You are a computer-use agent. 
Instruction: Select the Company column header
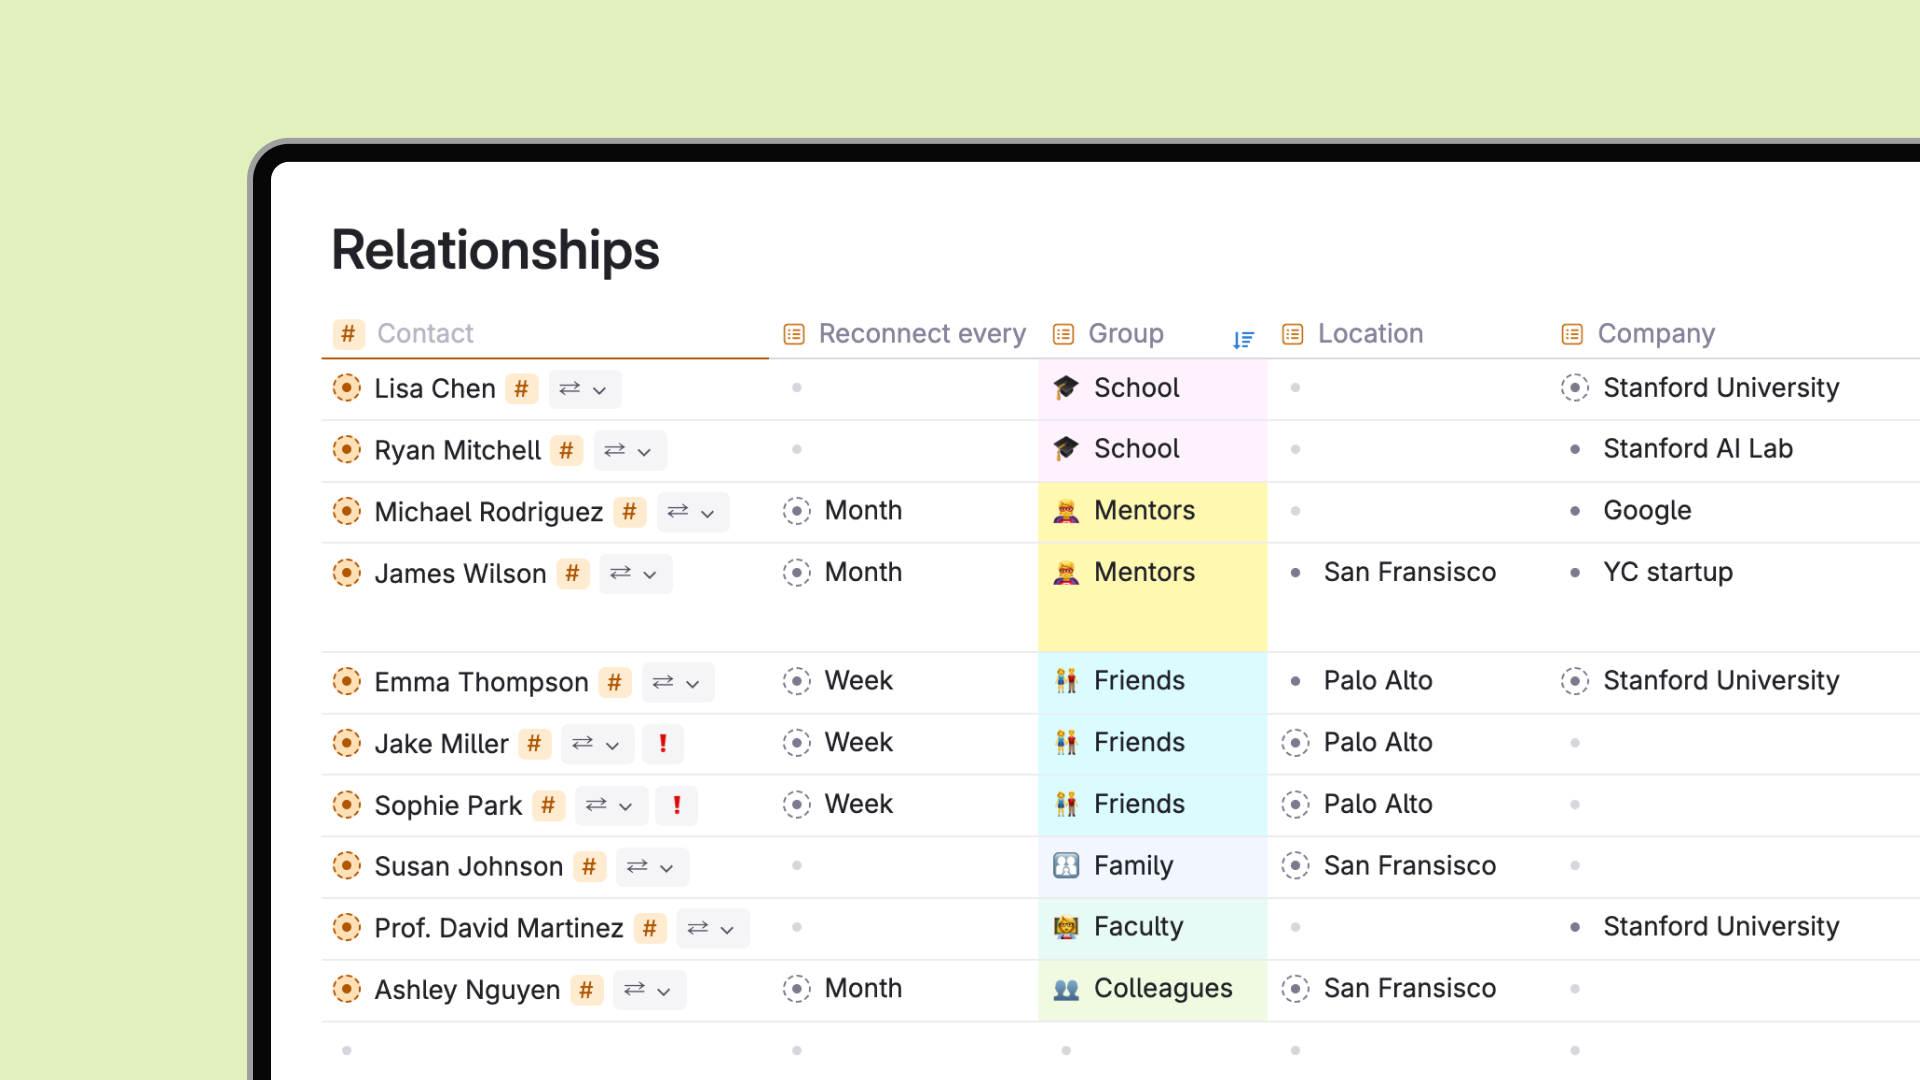1656,334
